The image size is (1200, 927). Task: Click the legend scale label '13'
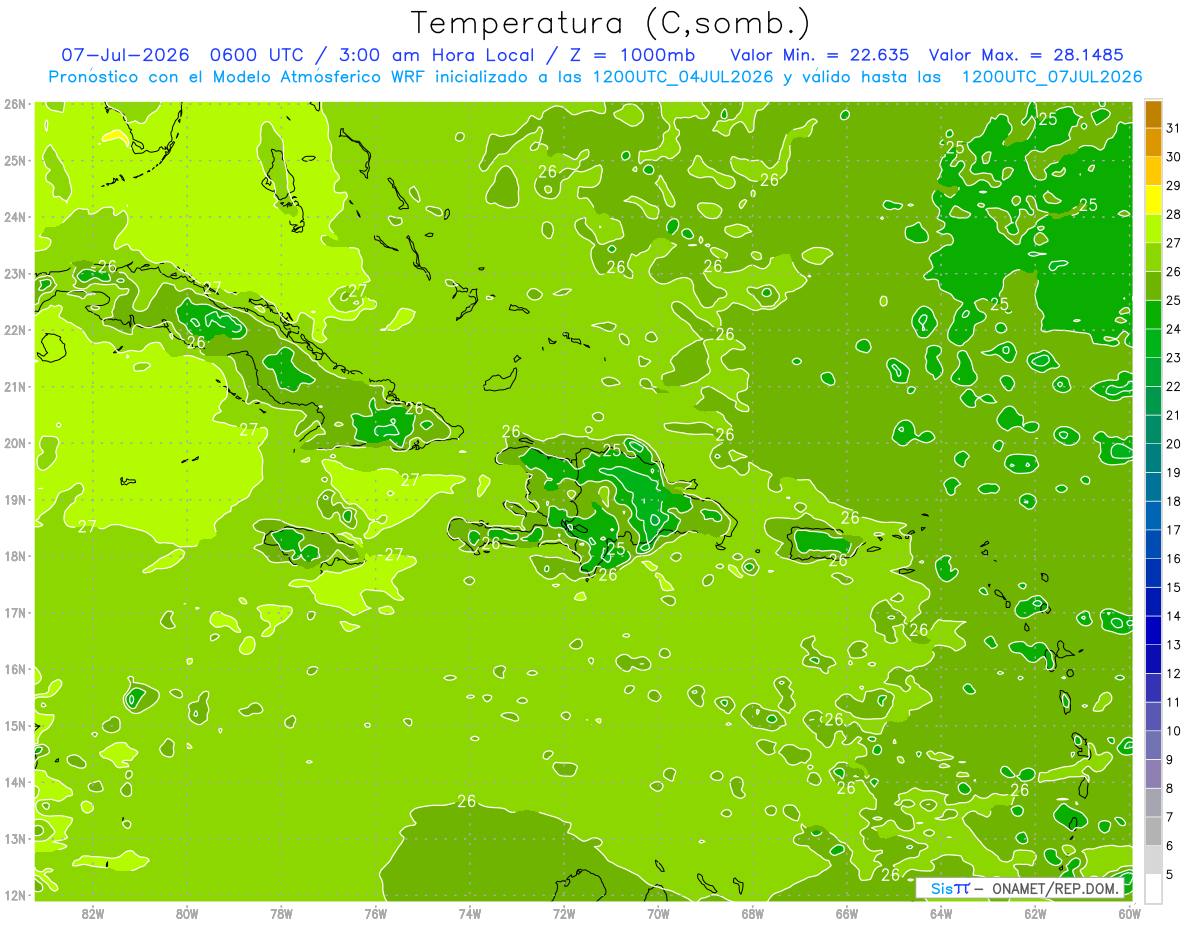tap(1173, 645)
